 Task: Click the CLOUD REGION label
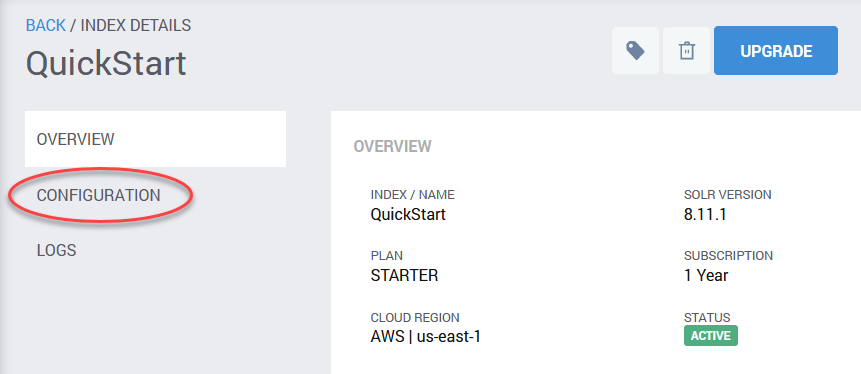click(x=415, y=317)
